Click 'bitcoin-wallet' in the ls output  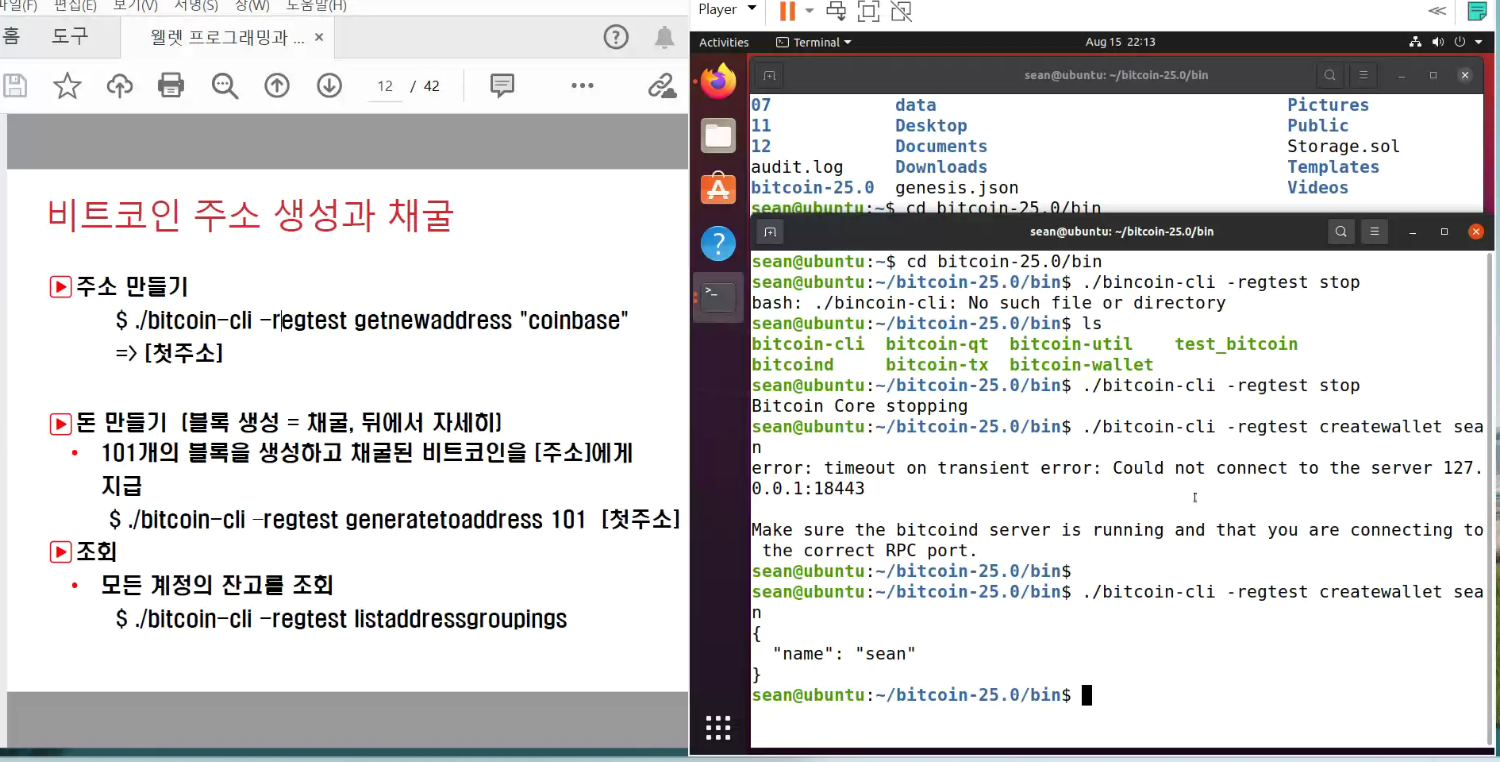[x=1081, y=365]
